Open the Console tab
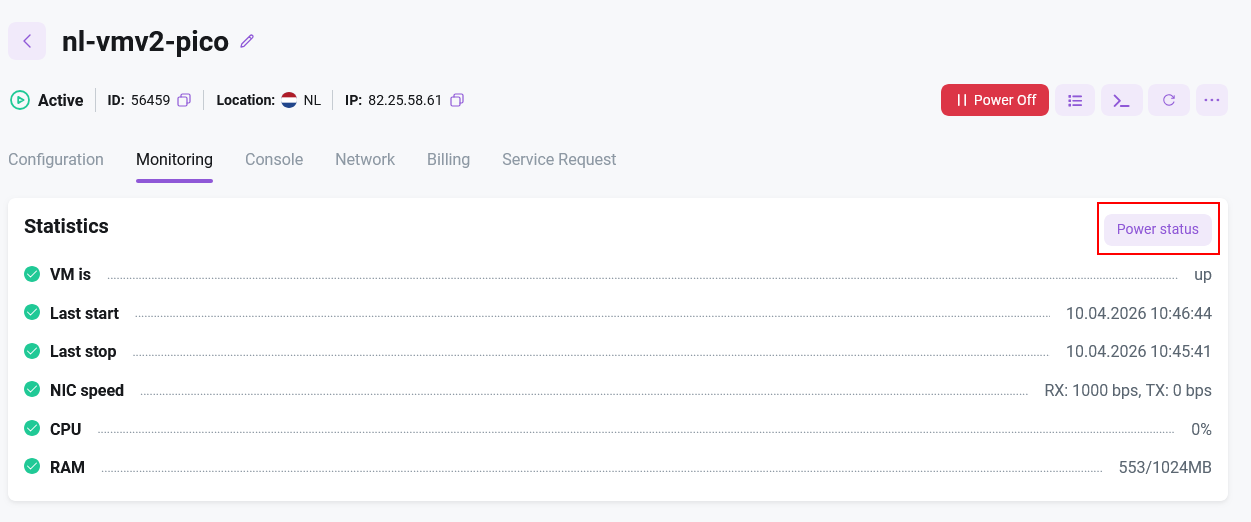This screenshot has height=522, width=1251. (274, 159)
